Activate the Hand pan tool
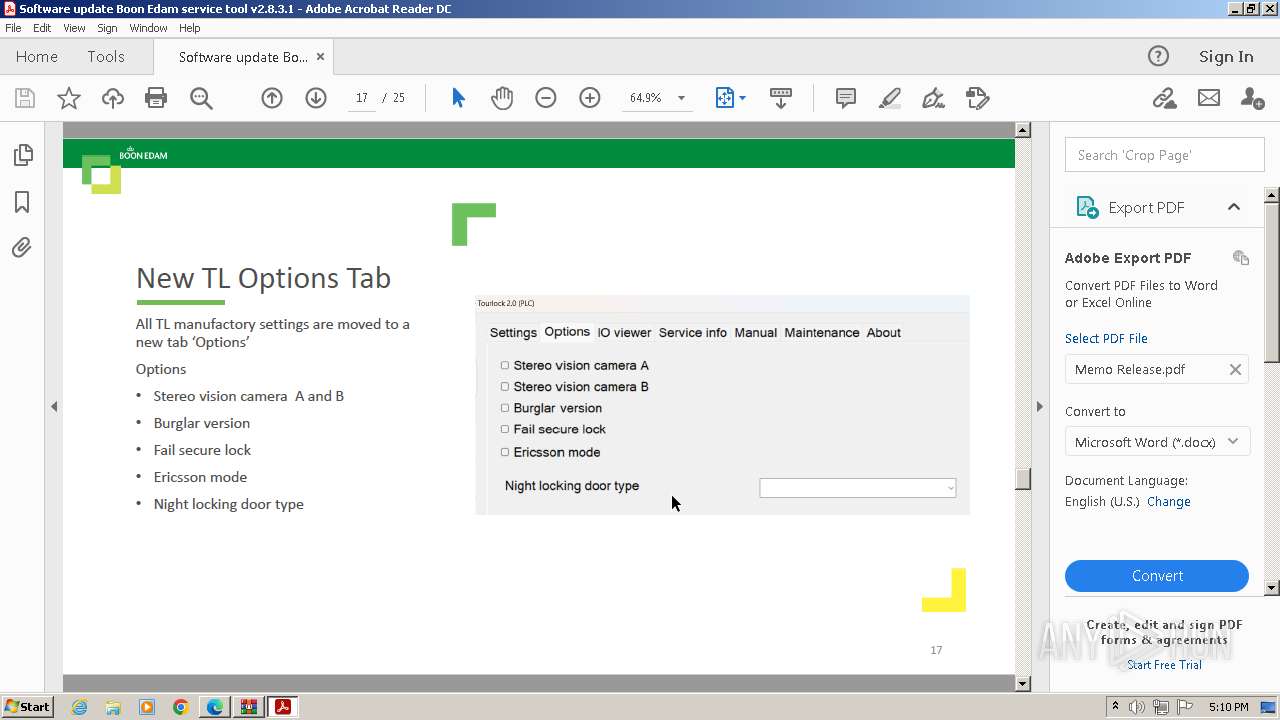Viewport: 1280px width, 720px height. click(502, 98)
